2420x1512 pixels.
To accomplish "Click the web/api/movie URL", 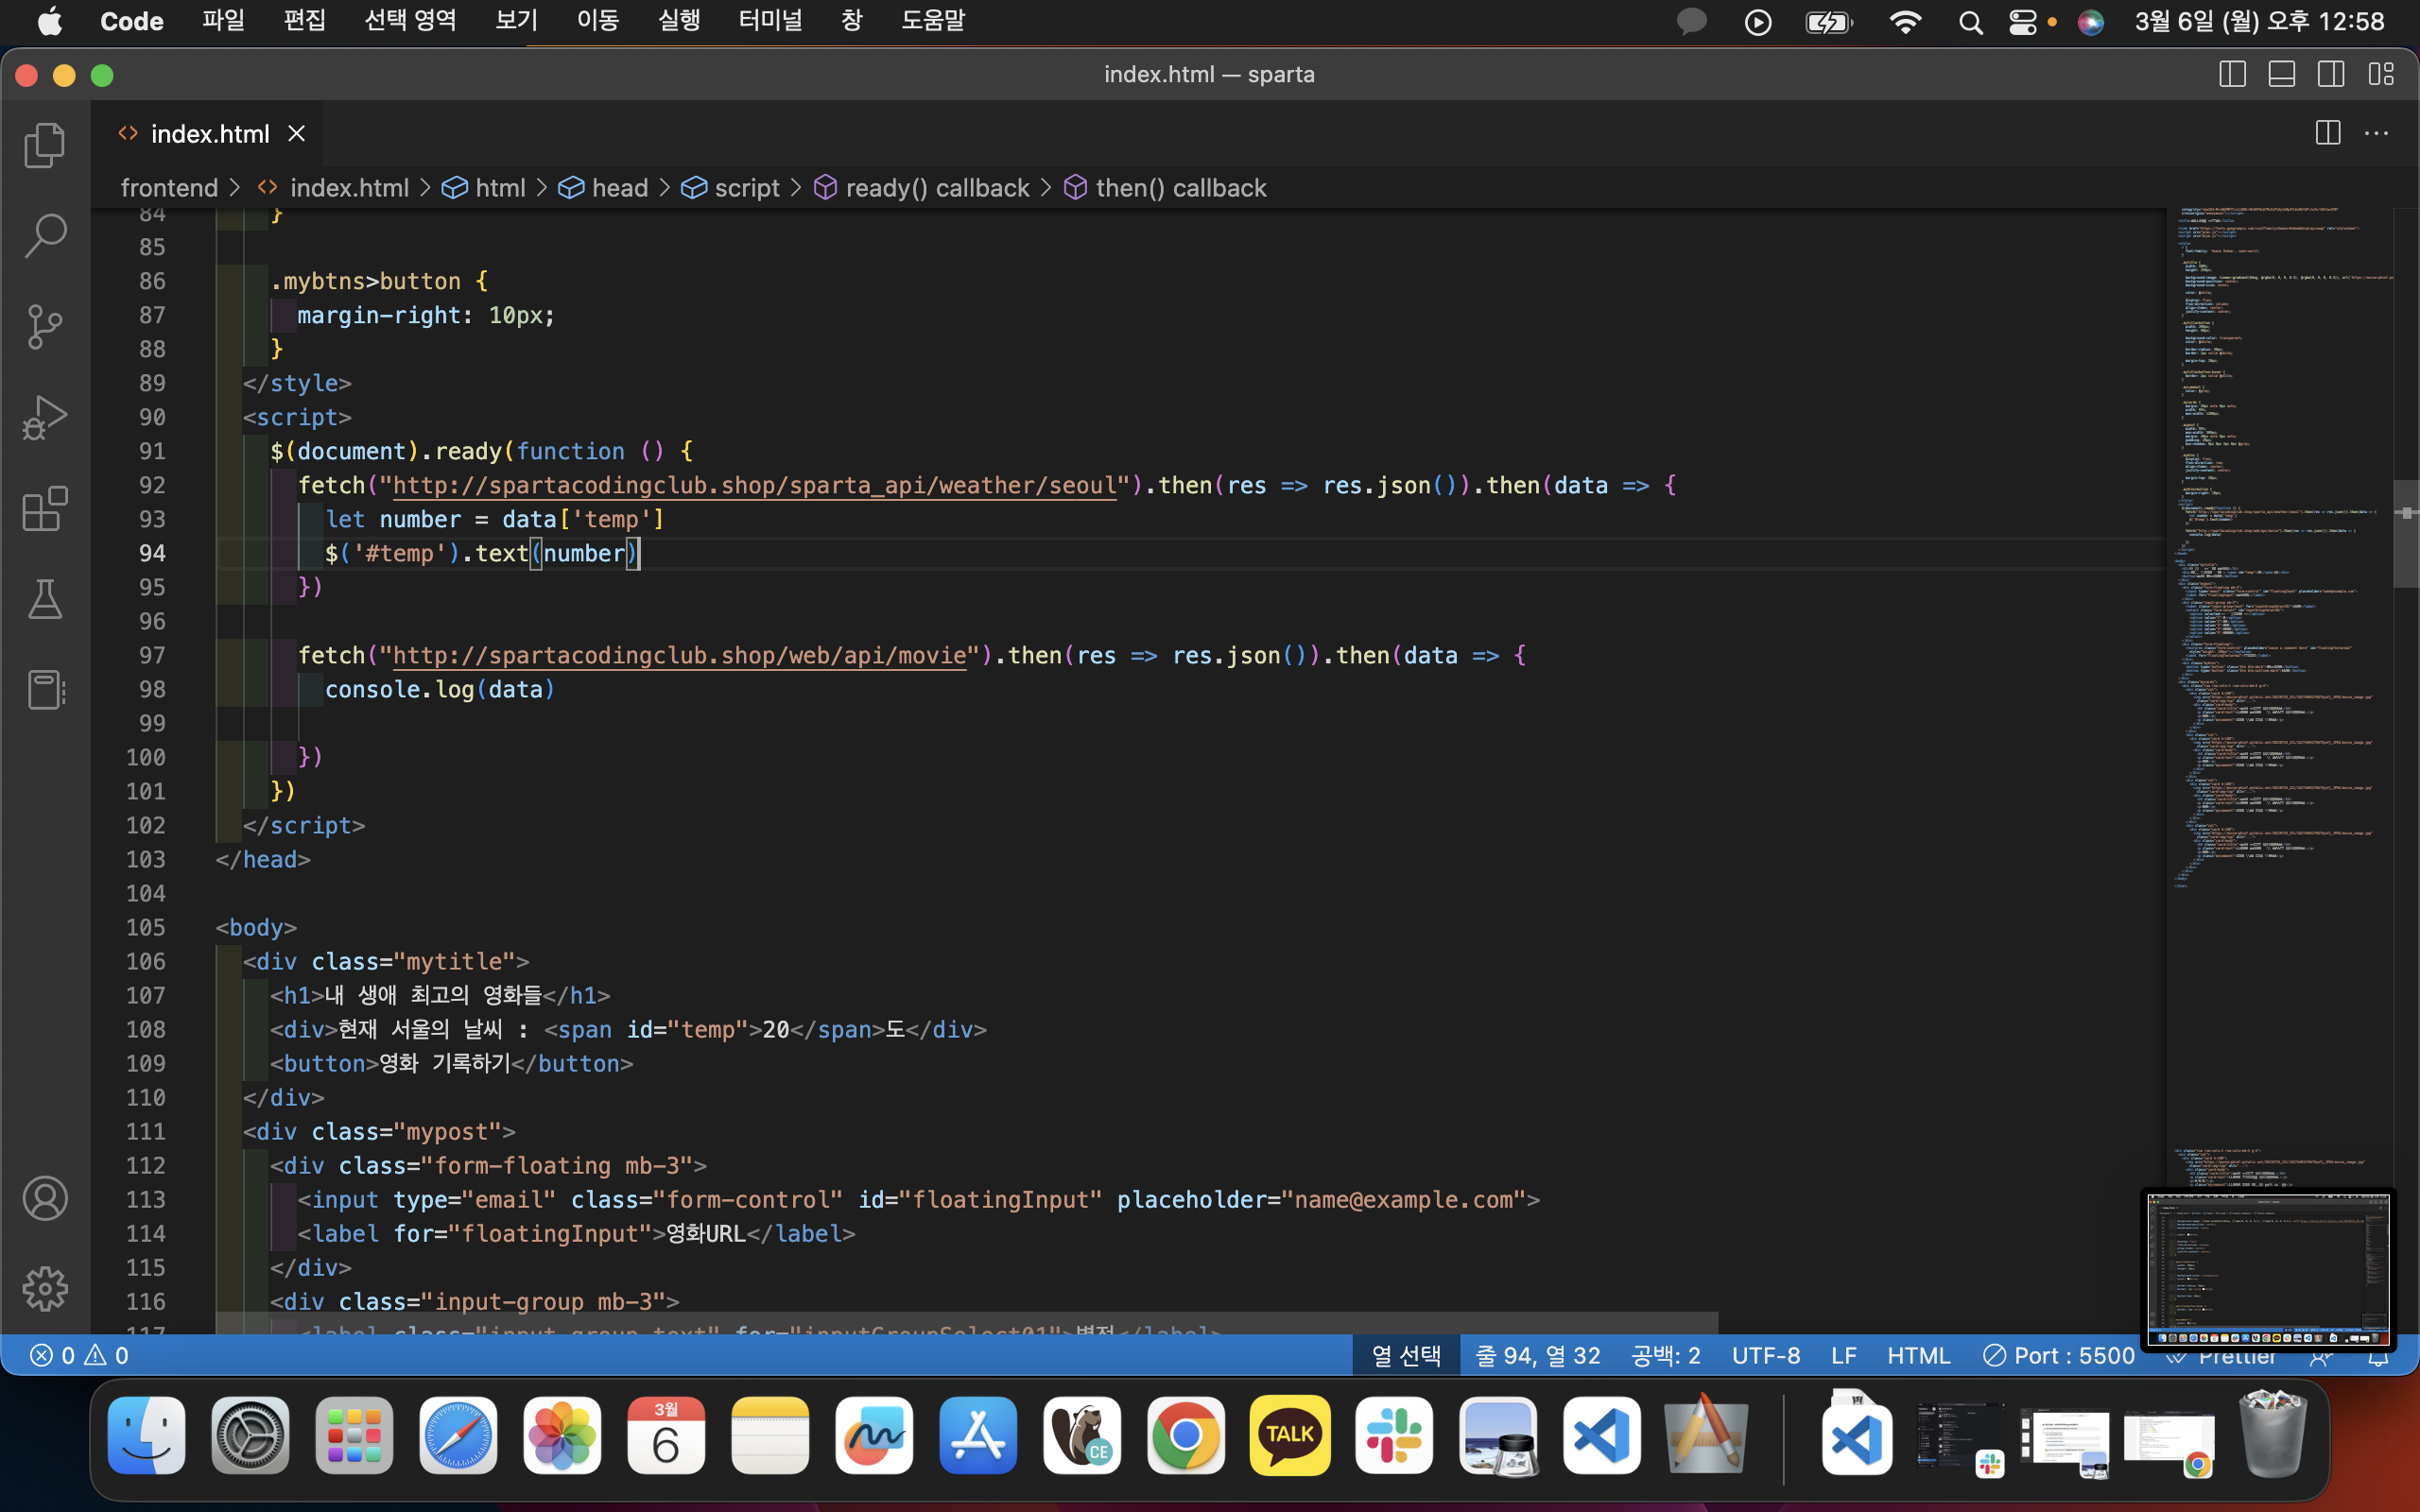I will 679,655.
